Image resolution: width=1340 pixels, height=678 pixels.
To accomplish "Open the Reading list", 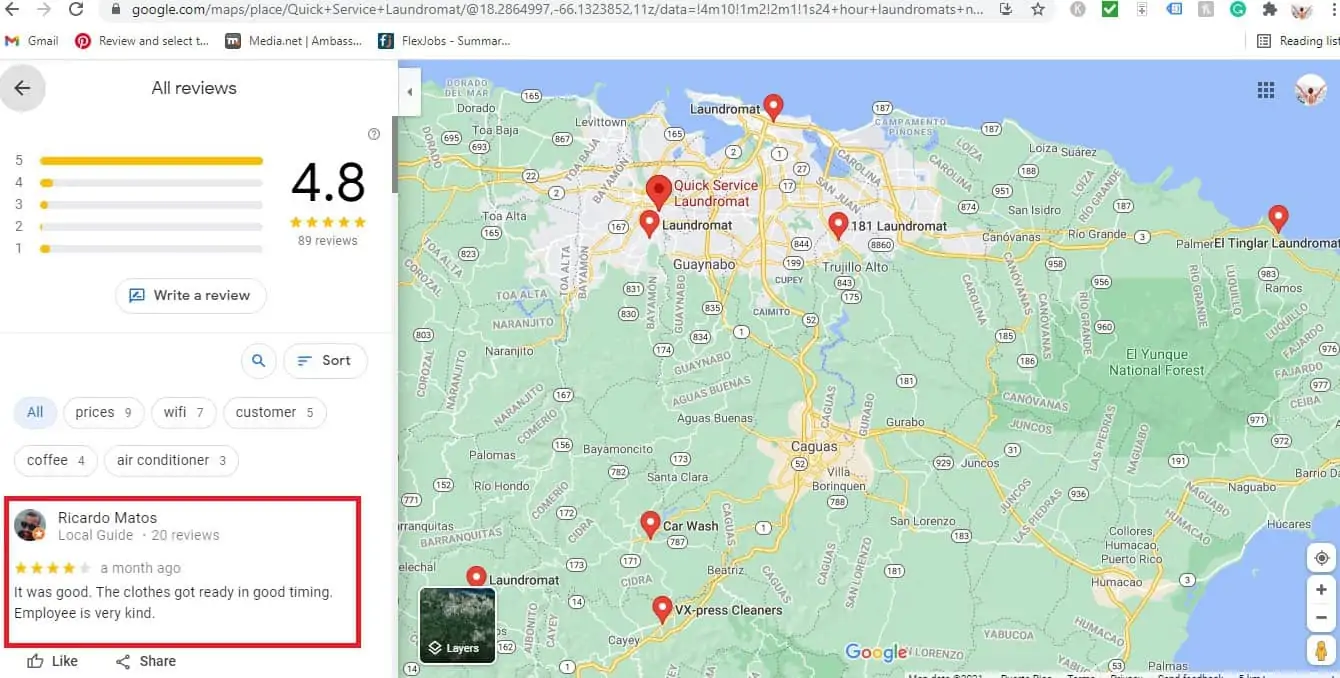I will (1297, 41).
